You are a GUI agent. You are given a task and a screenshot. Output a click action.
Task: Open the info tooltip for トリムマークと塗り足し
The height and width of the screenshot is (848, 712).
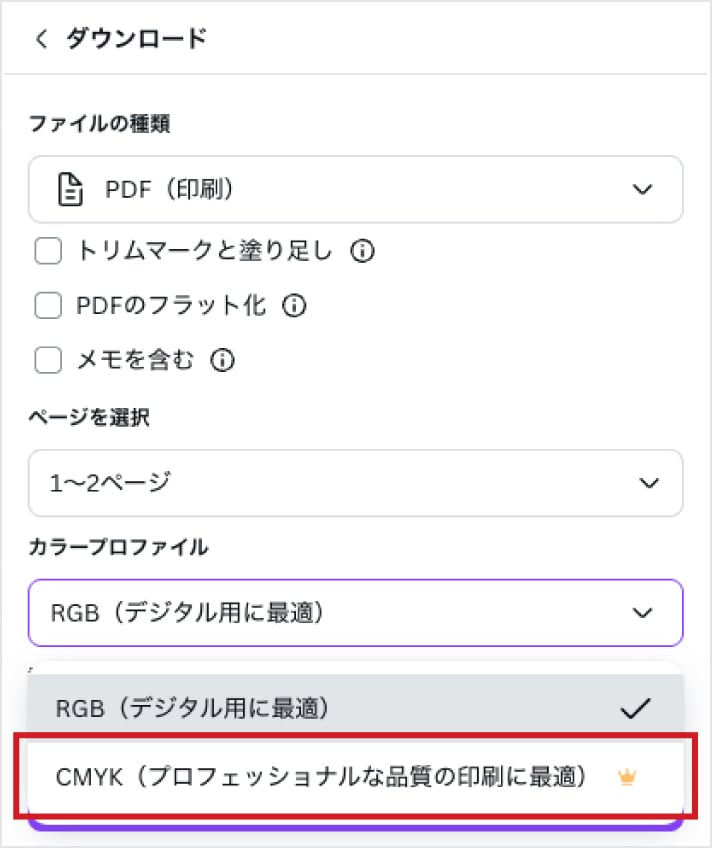[363, 251]
